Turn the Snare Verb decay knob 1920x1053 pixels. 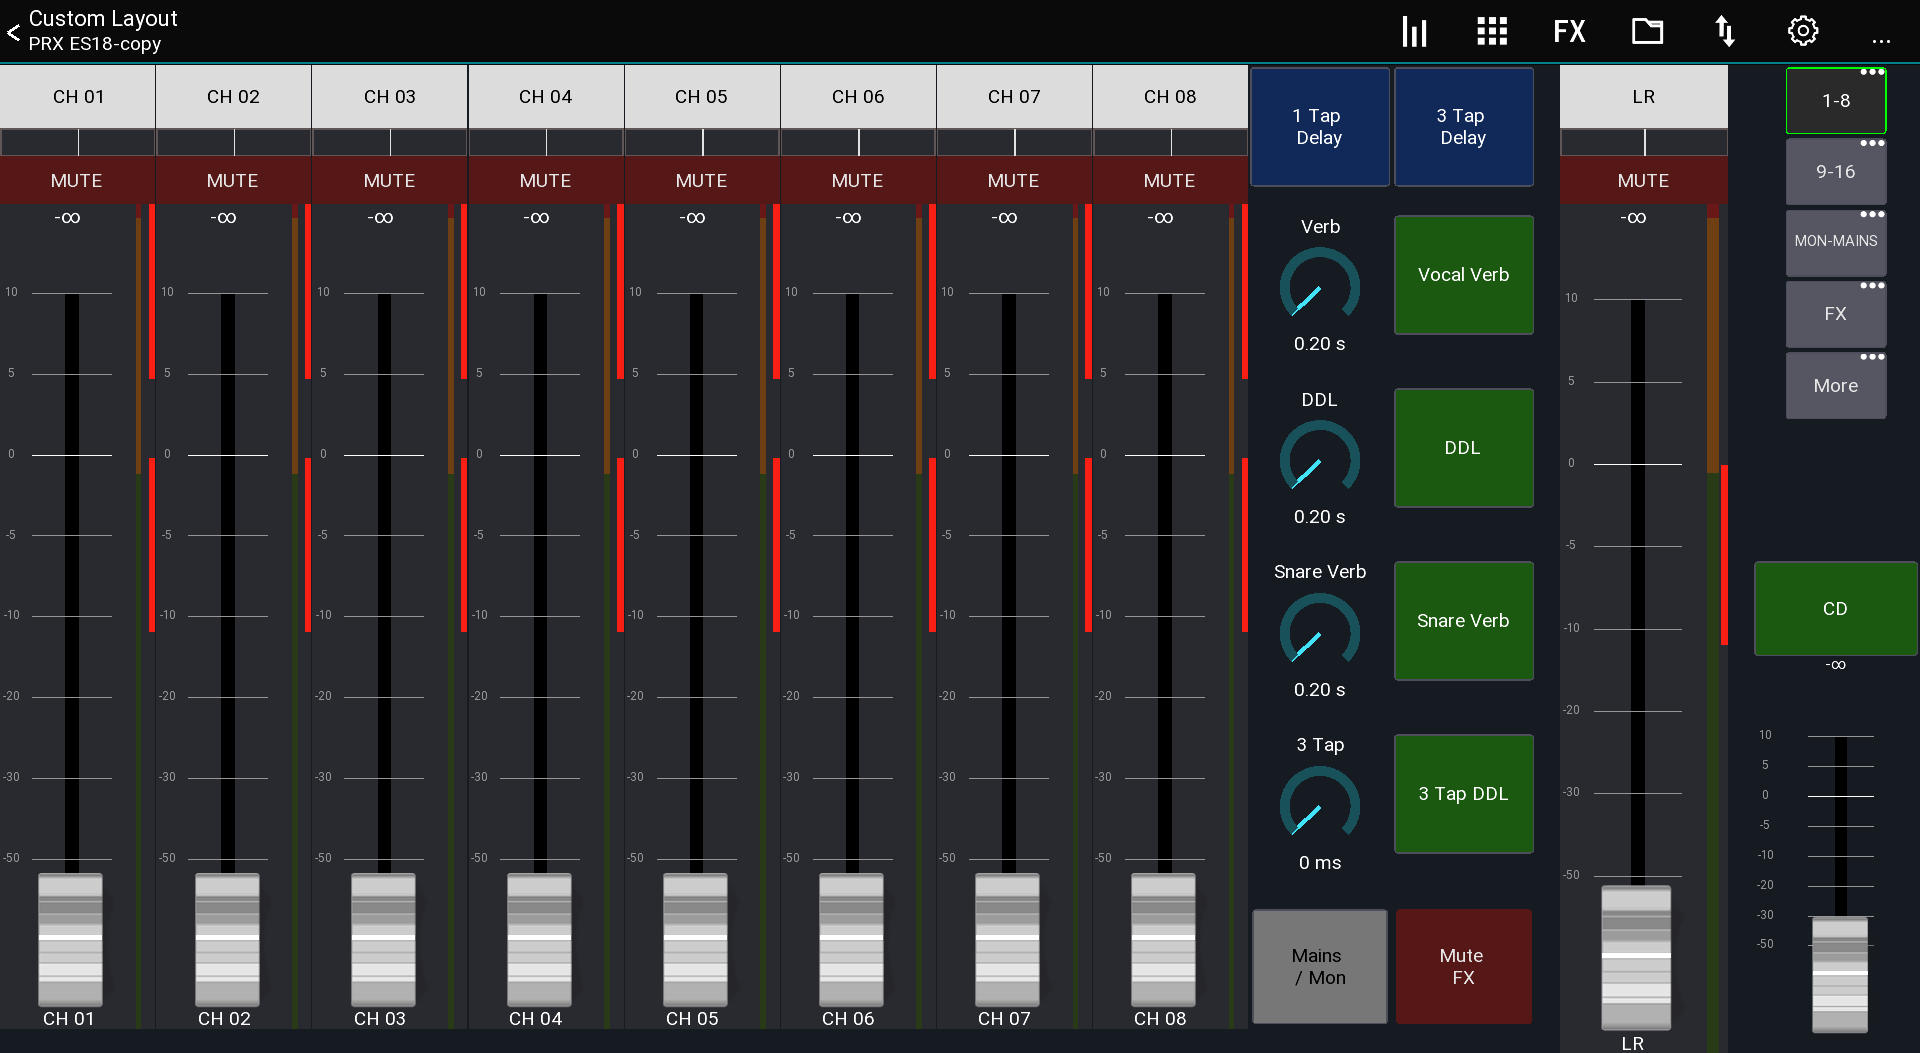point(1319,634)
